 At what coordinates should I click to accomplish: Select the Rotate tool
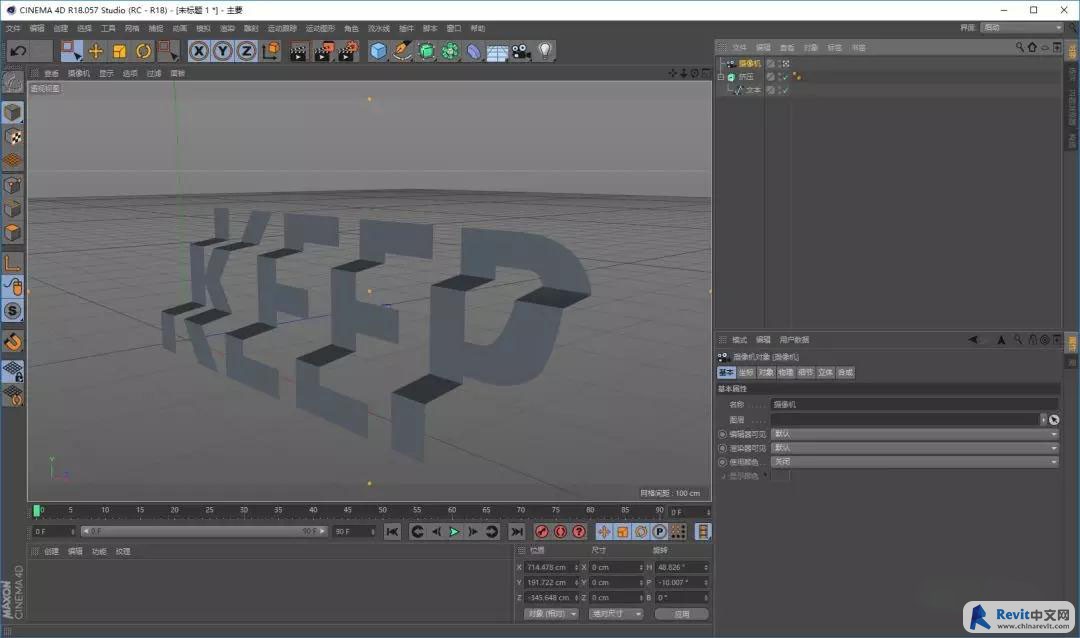coord(143,51)
